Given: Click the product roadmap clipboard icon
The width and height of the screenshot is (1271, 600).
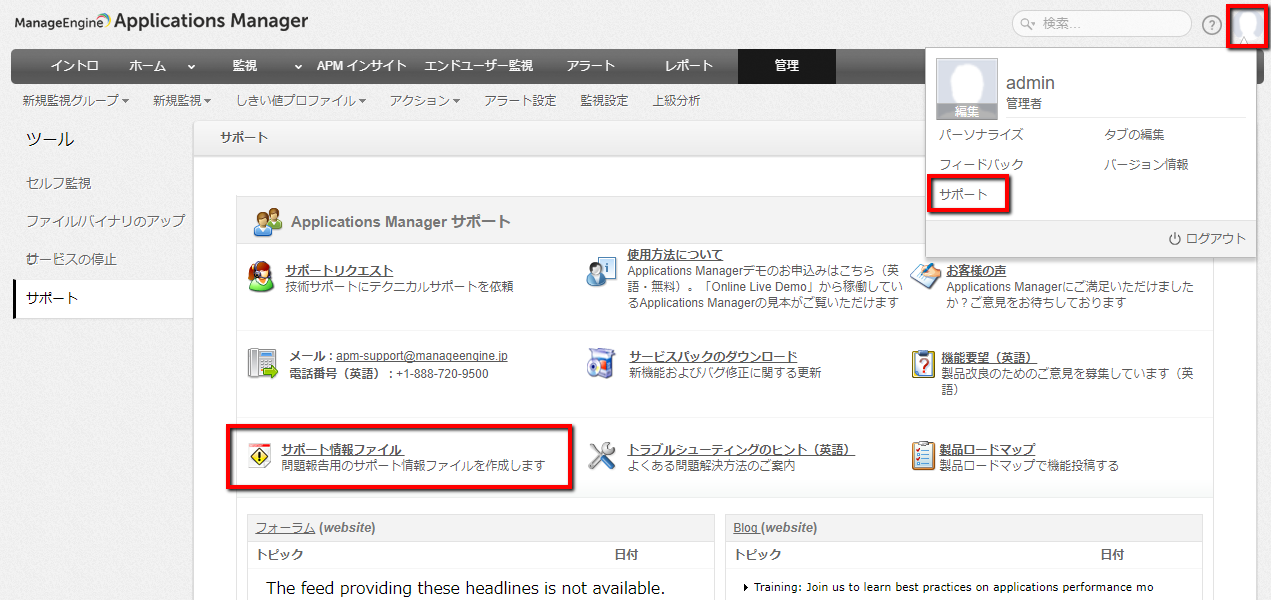Looking at the screenshot, I should coord(923,456).
